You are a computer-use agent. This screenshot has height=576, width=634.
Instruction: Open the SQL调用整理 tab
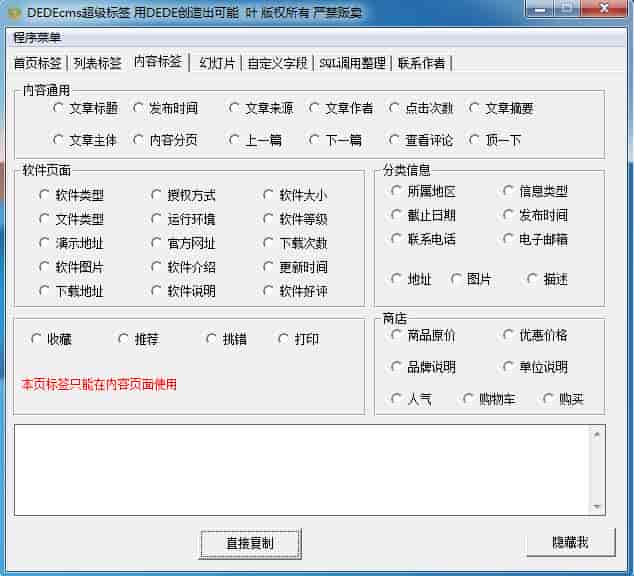coord(353,63)
